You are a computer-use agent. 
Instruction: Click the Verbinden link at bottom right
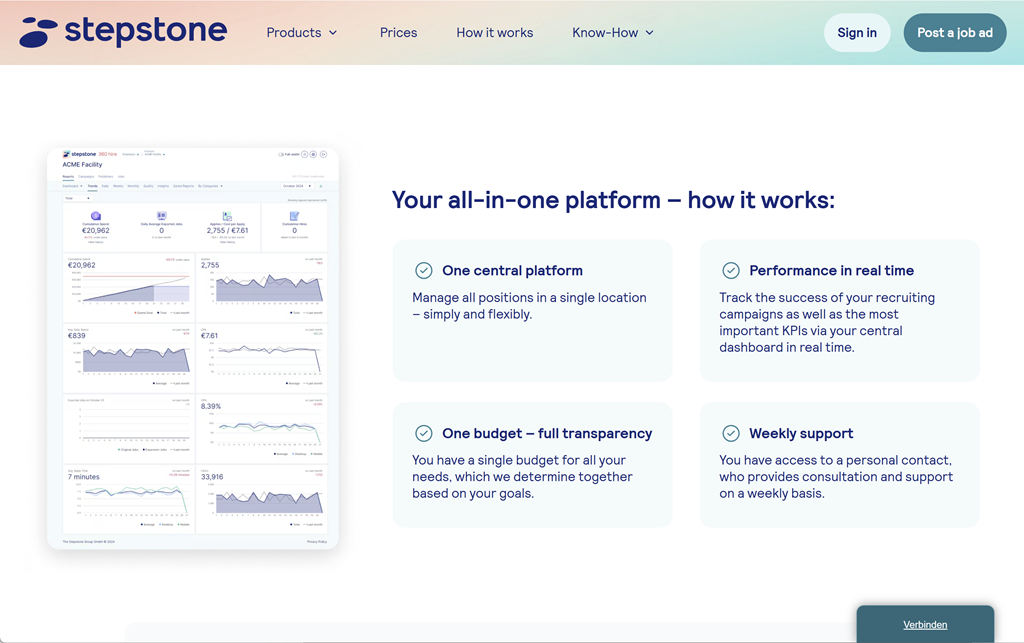click(925, 625)
